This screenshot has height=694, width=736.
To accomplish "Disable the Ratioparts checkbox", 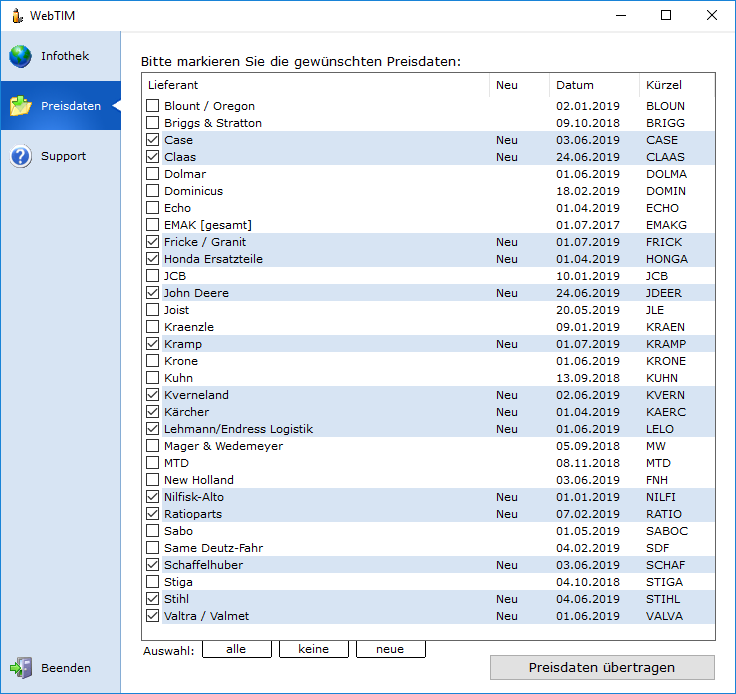I will 153,513.
